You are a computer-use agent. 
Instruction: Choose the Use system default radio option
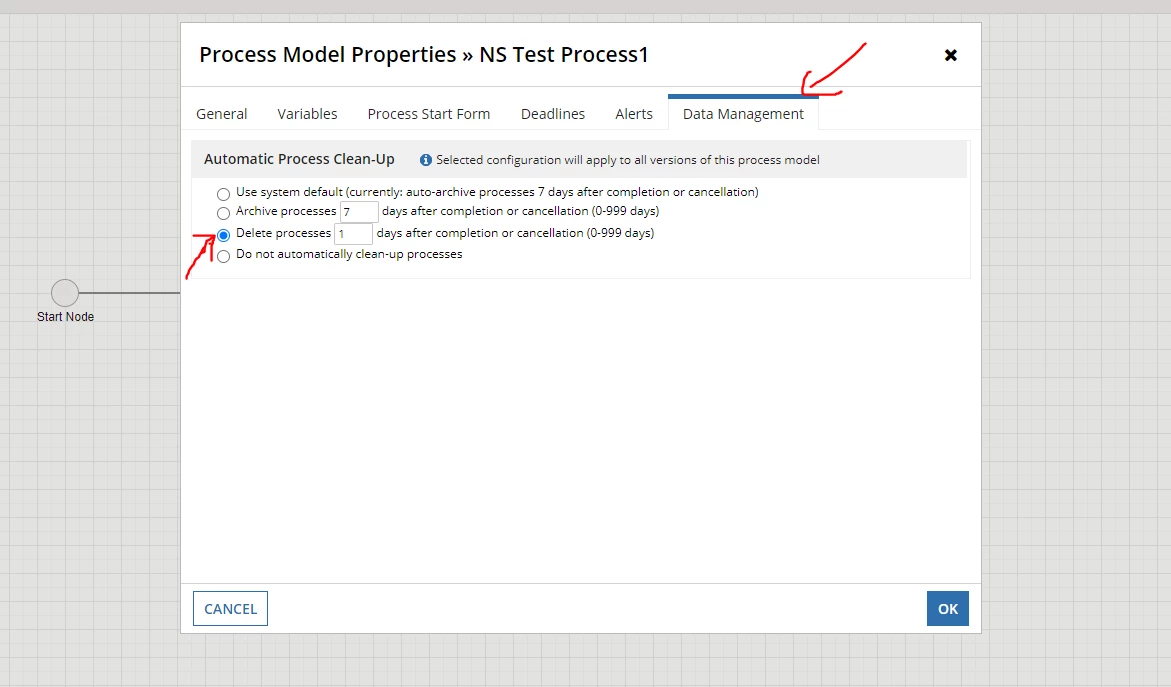coord(223,194)
